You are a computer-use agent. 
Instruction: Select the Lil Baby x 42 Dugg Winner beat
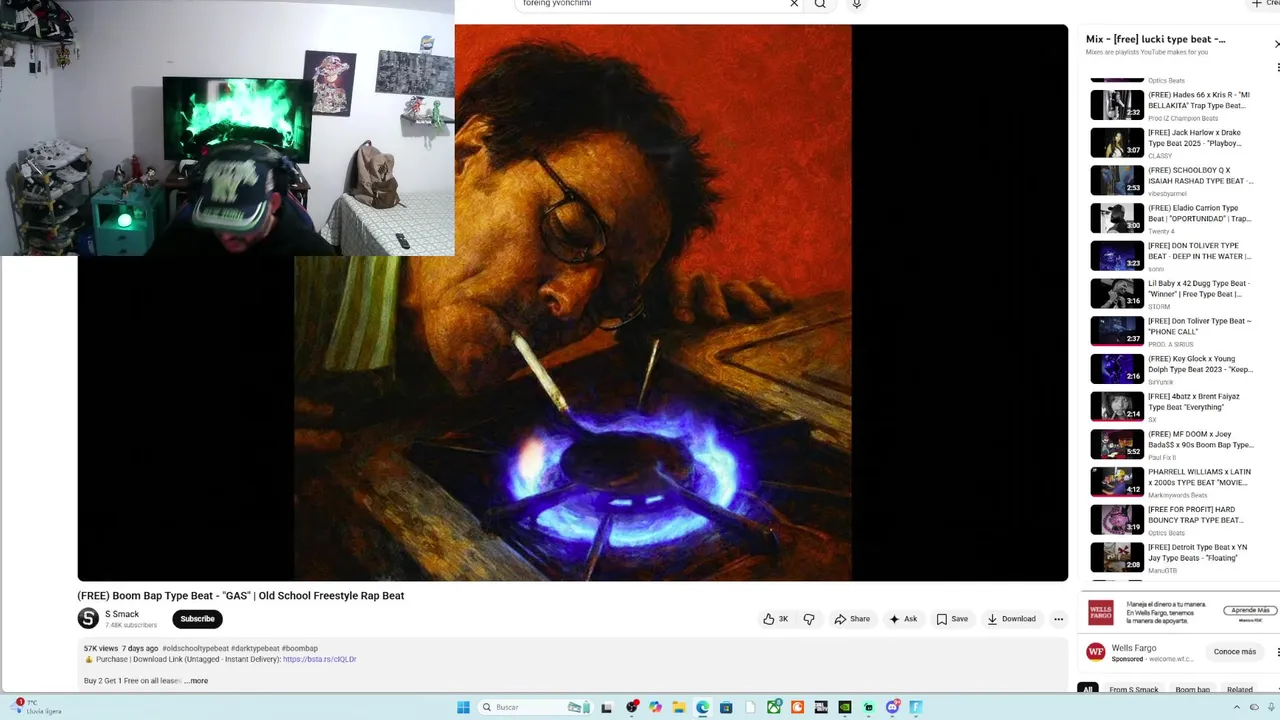pyautogui.click(x=1171, y=294)
